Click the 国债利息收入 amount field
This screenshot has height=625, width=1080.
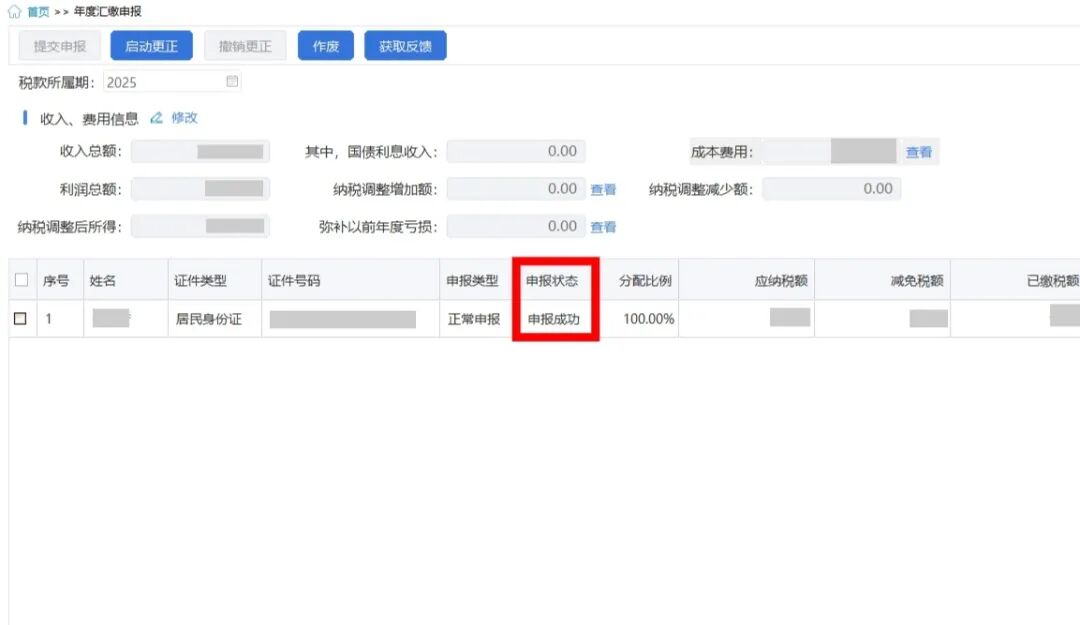516,152
